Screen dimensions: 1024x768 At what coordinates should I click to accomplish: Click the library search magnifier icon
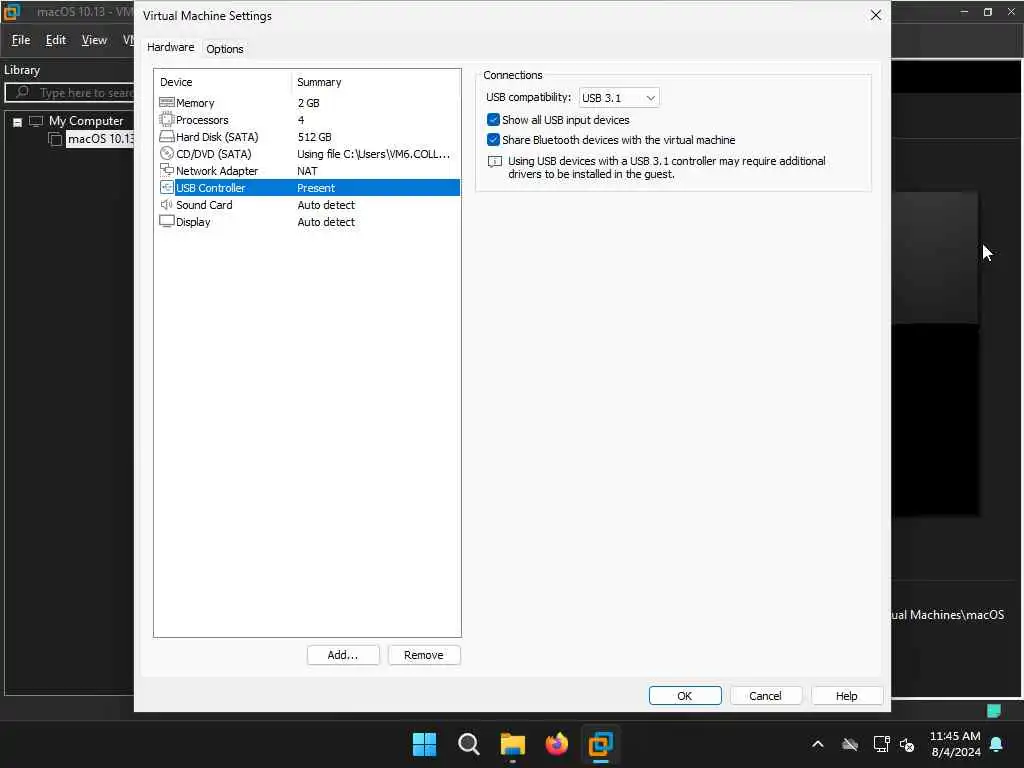click(x=23, y=92)
